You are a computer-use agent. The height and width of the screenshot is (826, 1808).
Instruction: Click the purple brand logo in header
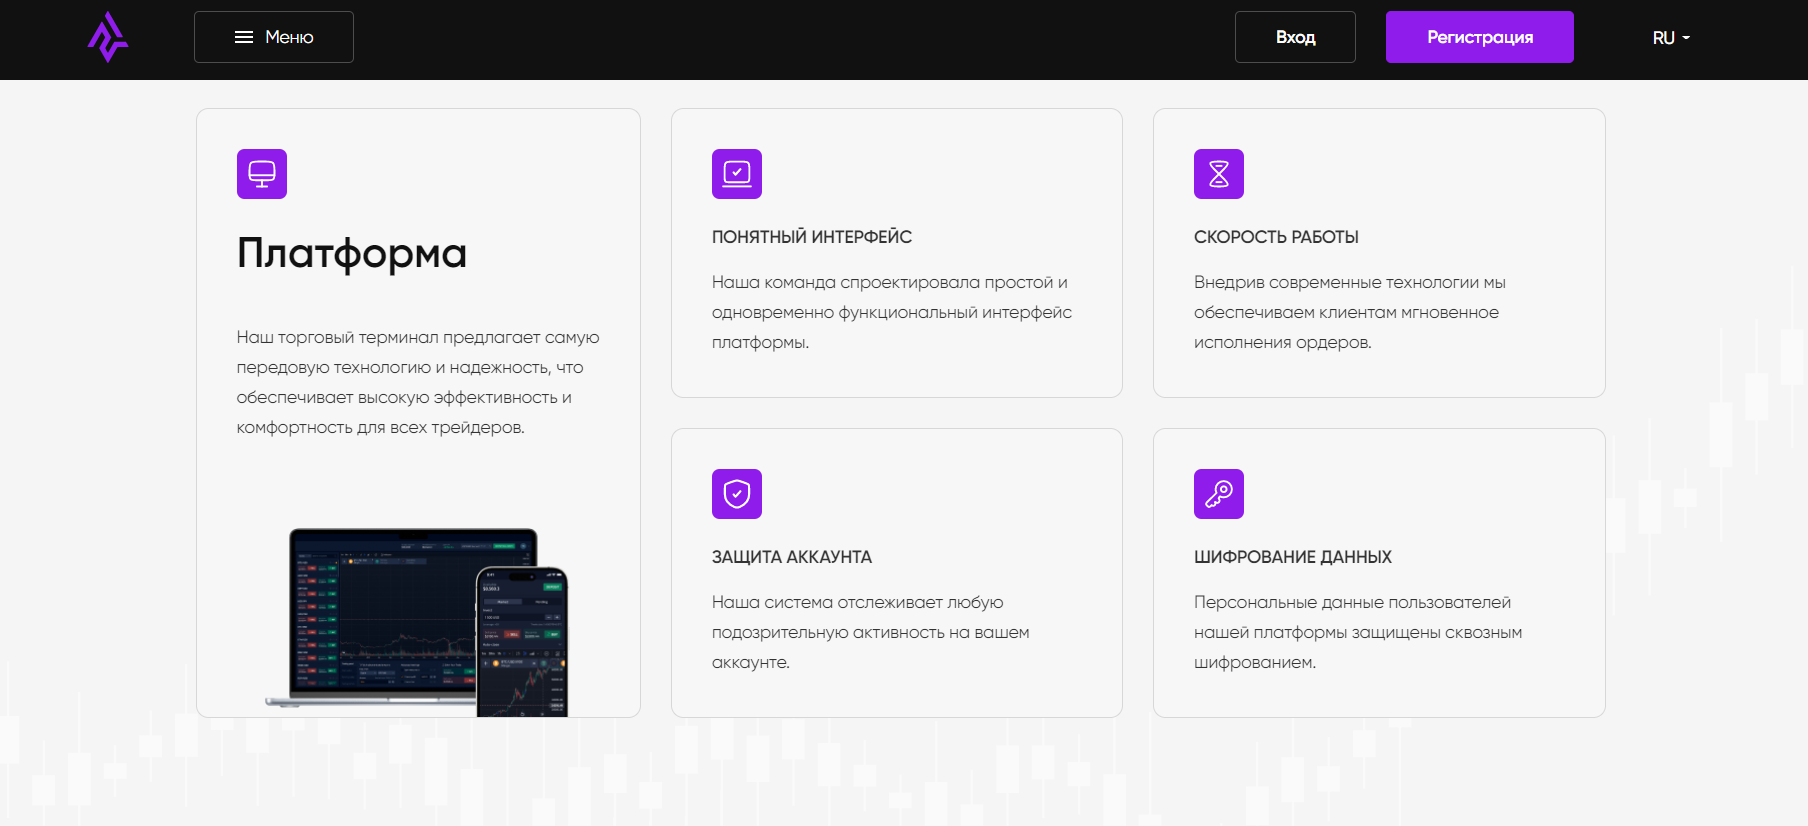(x=108, y=38)
